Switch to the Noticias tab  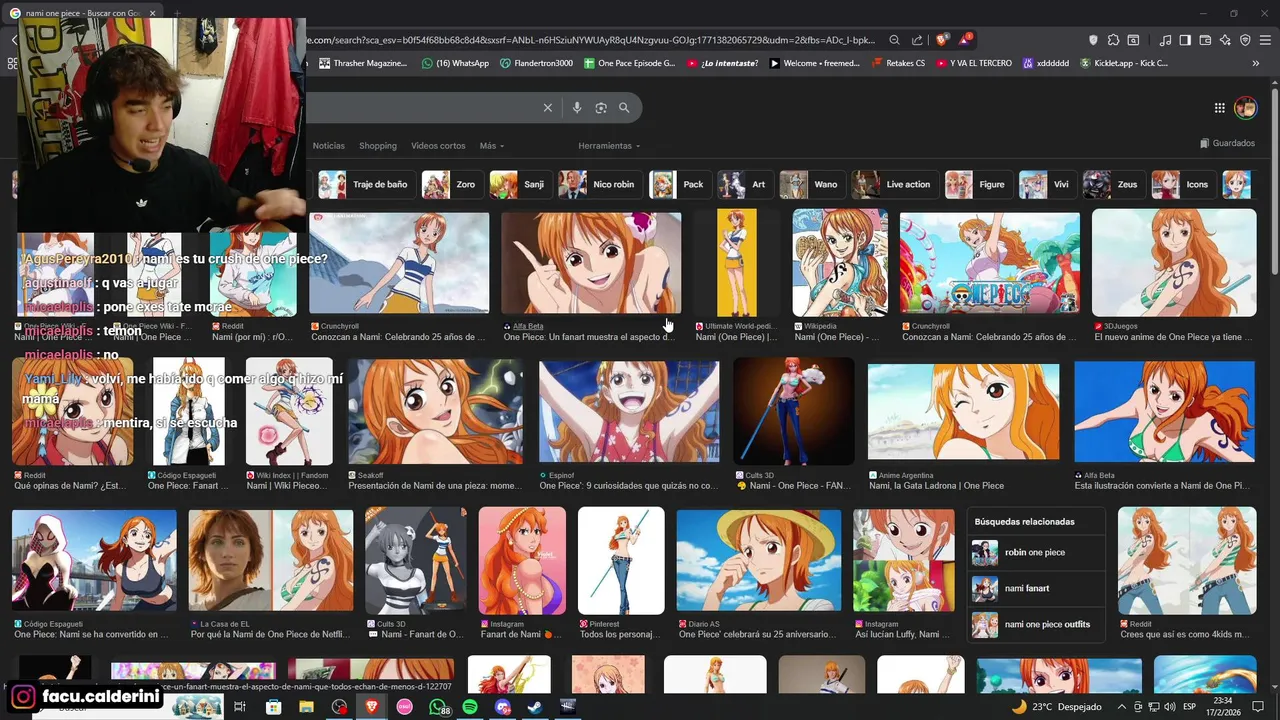point(328,146)
